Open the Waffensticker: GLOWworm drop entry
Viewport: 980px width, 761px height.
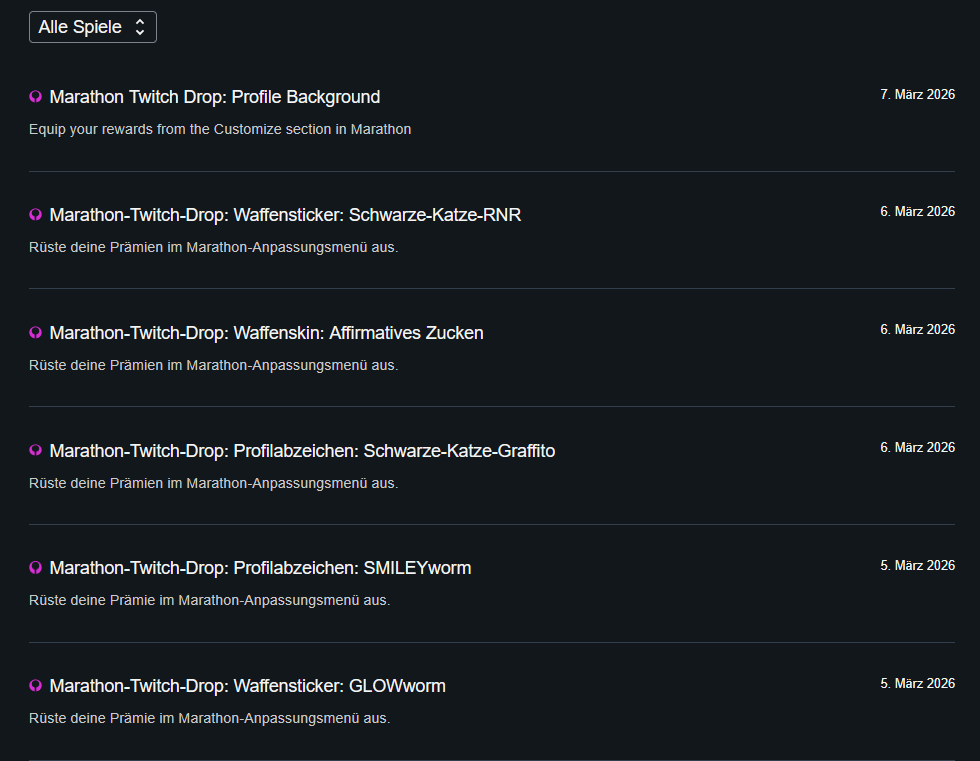(247, 686)
